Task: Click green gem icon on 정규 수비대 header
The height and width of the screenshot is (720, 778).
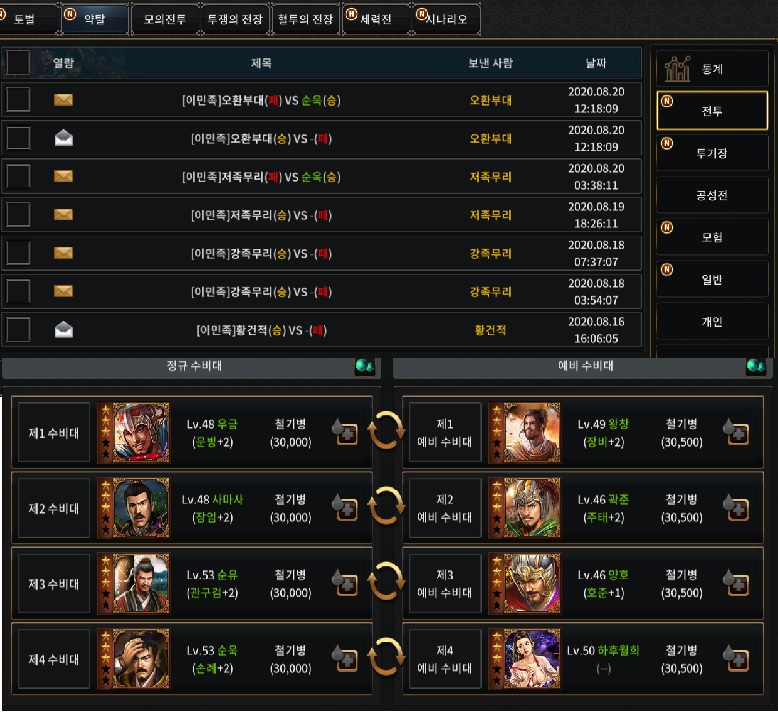Action: point(365,367)
